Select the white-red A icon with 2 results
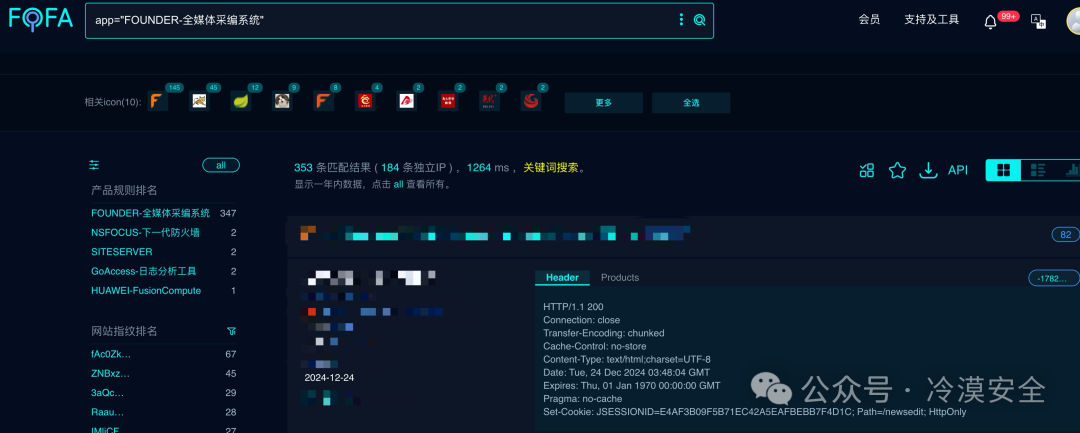 [x=406, y=101]
